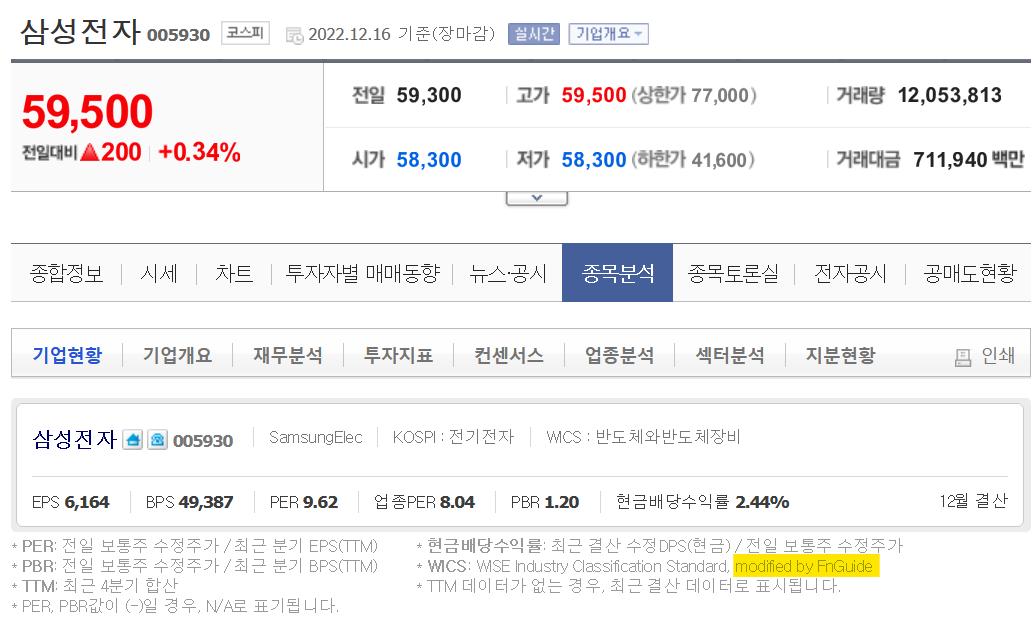The height and width of the screenshot is (629, 1031).
Task: Click the 코스피 market badge
Action: [x=245, y=33]
